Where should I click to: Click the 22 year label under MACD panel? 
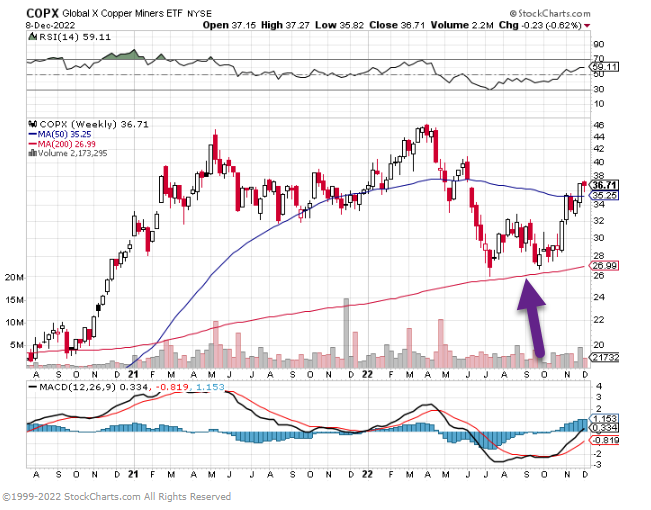coord(367,474)
